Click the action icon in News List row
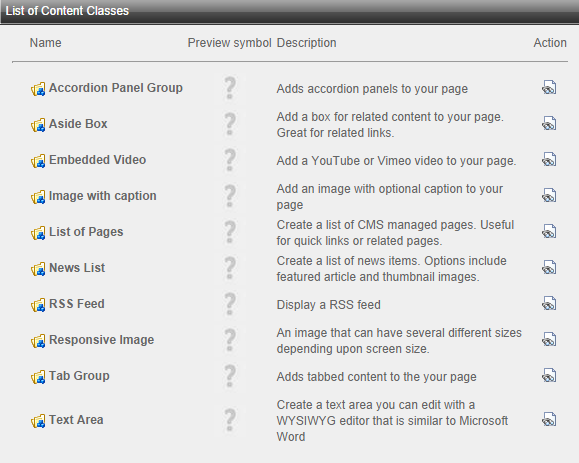The image size is (579, 463). click(x=549, y=267)
